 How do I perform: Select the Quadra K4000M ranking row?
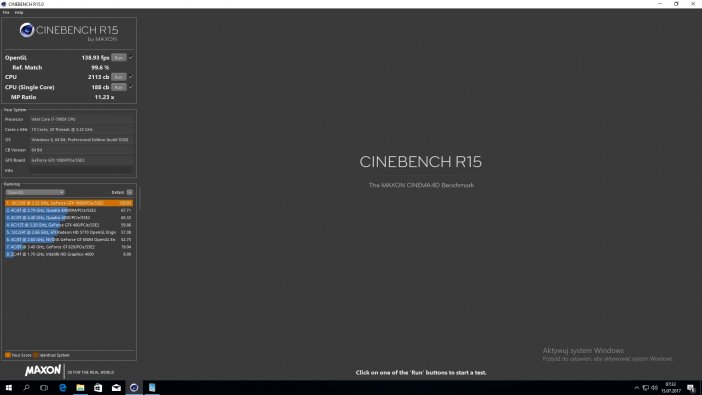point(69,210)
